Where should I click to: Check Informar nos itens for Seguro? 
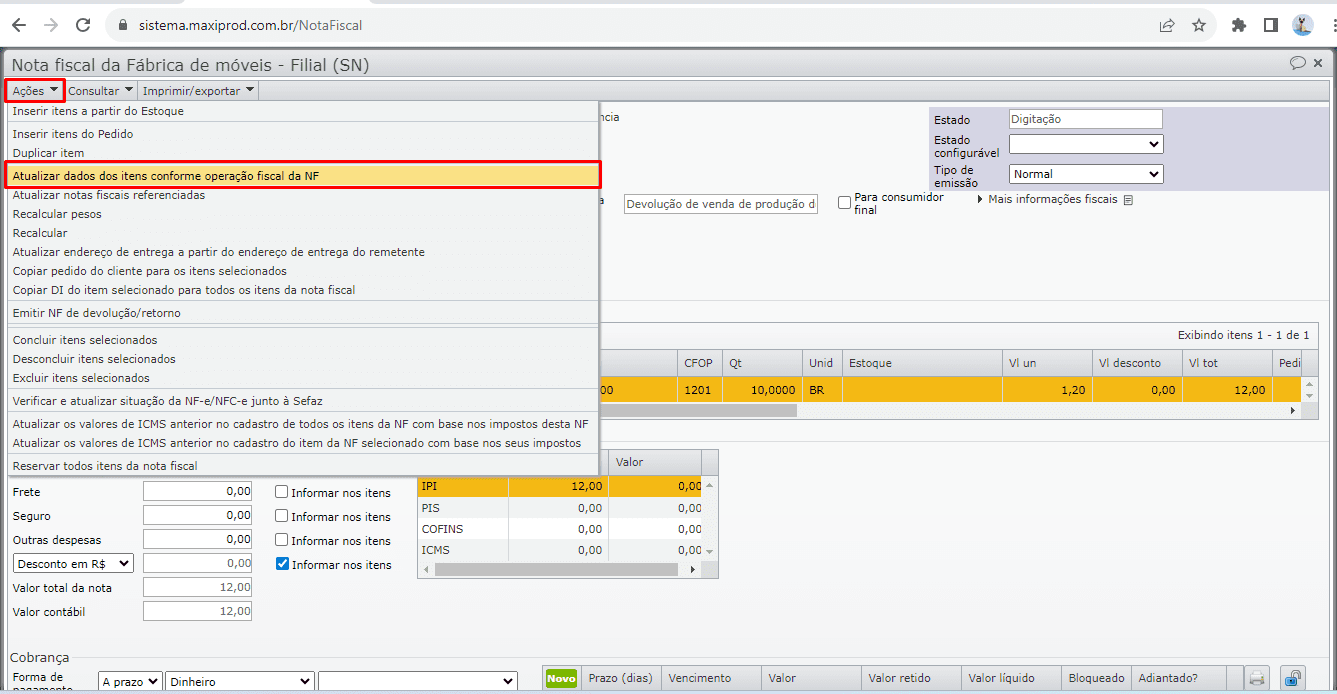coord(282,517)
